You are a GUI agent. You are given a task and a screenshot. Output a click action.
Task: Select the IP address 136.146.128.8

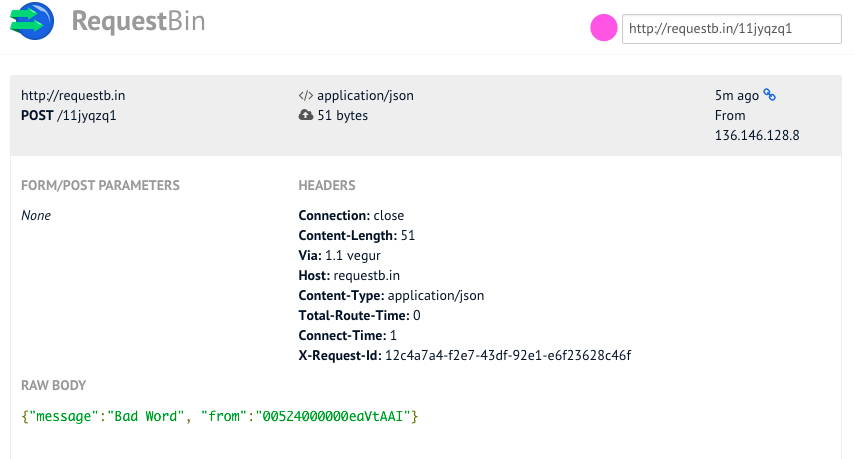tap(757, 135)
